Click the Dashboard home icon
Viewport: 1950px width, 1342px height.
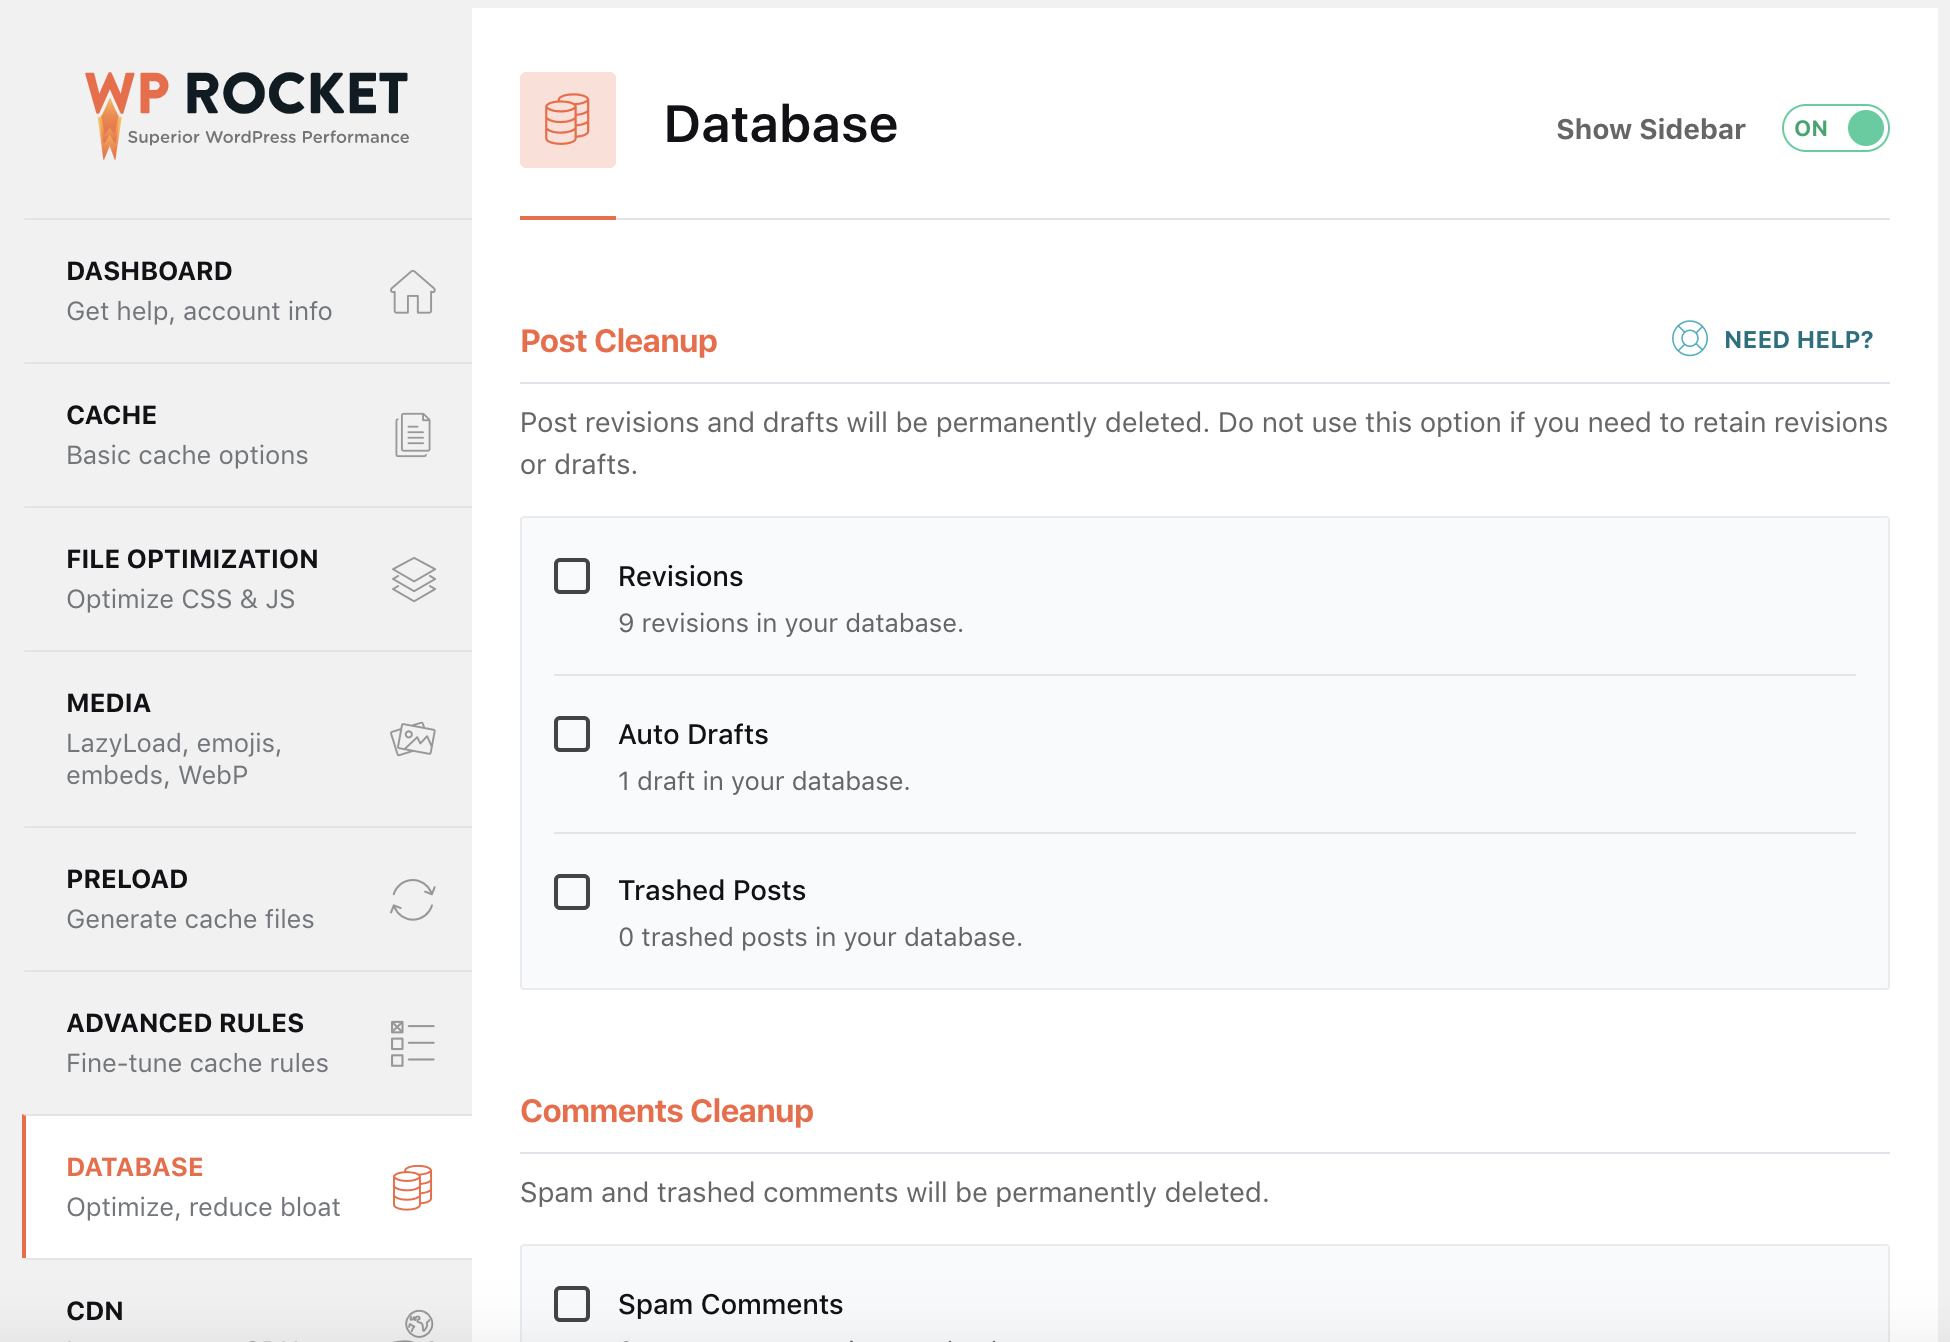click(x=412, y=292)
